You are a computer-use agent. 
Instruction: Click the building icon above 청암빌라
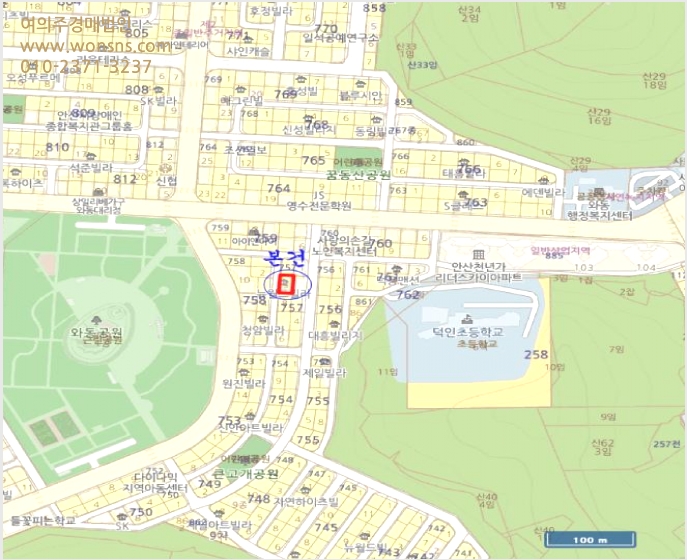click(262, 318)
